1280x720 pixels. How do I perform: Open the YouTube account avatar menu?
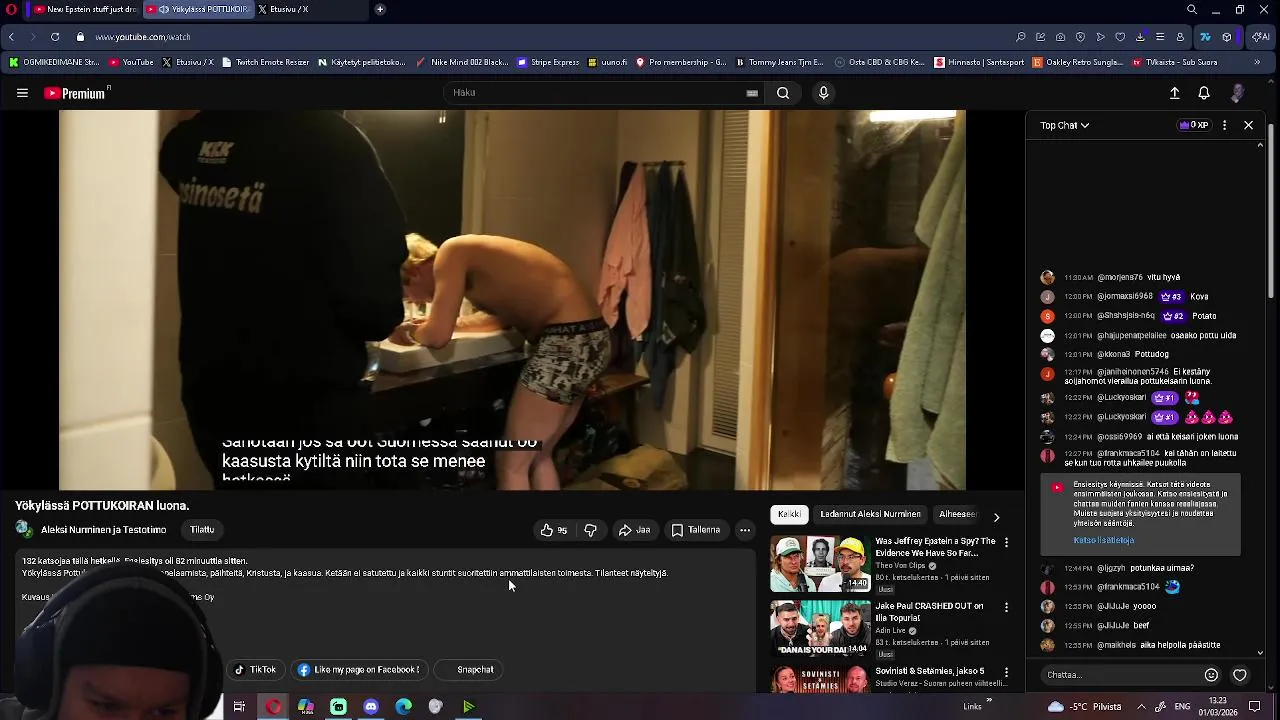tap(1237, 93)
